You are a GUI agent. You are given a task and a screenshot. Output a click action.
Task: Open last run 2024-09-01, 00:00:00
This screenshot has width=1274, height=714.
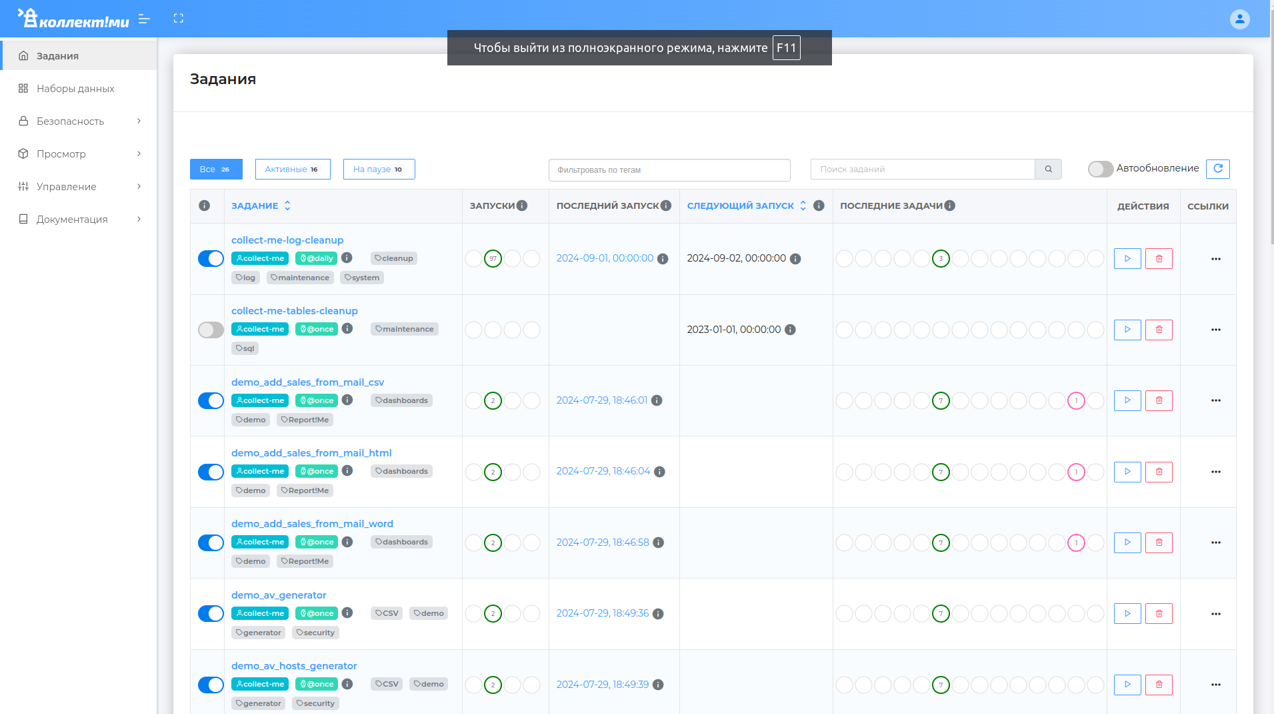pyautogui.click(x=605, y=258)
